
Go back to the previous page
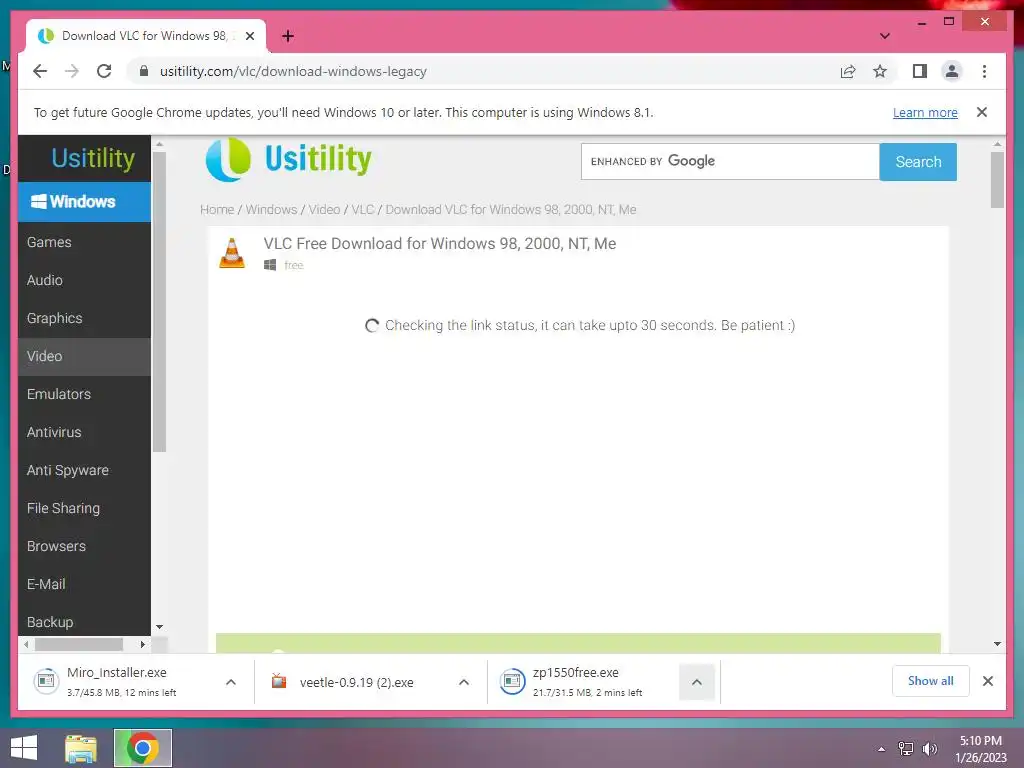[x=40, y=71]
